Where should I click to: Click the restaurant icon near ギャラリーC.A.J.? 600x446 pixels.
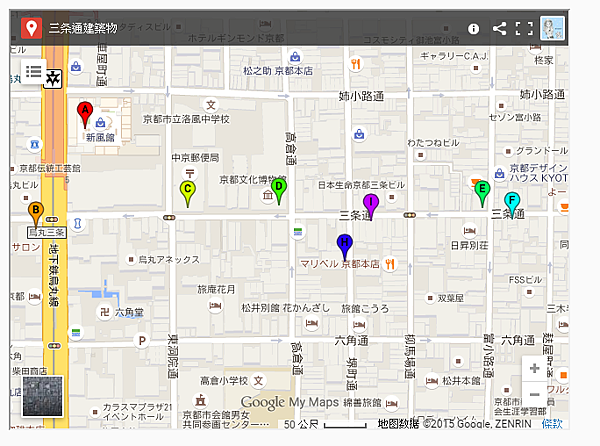(x=356, y=63)
